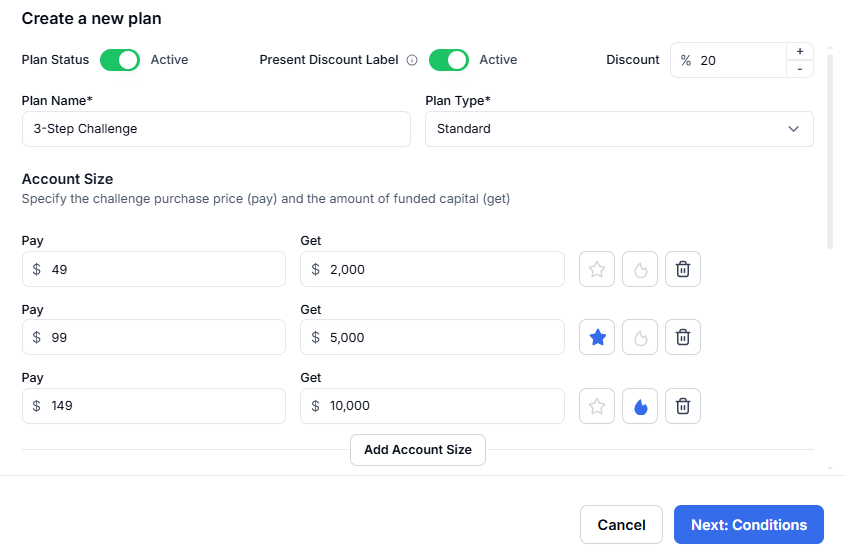Cancel the new plan creation
Image resolution: width=846 pixels, height=555 pixels.
pyautogui.click(x=621, y=525)
